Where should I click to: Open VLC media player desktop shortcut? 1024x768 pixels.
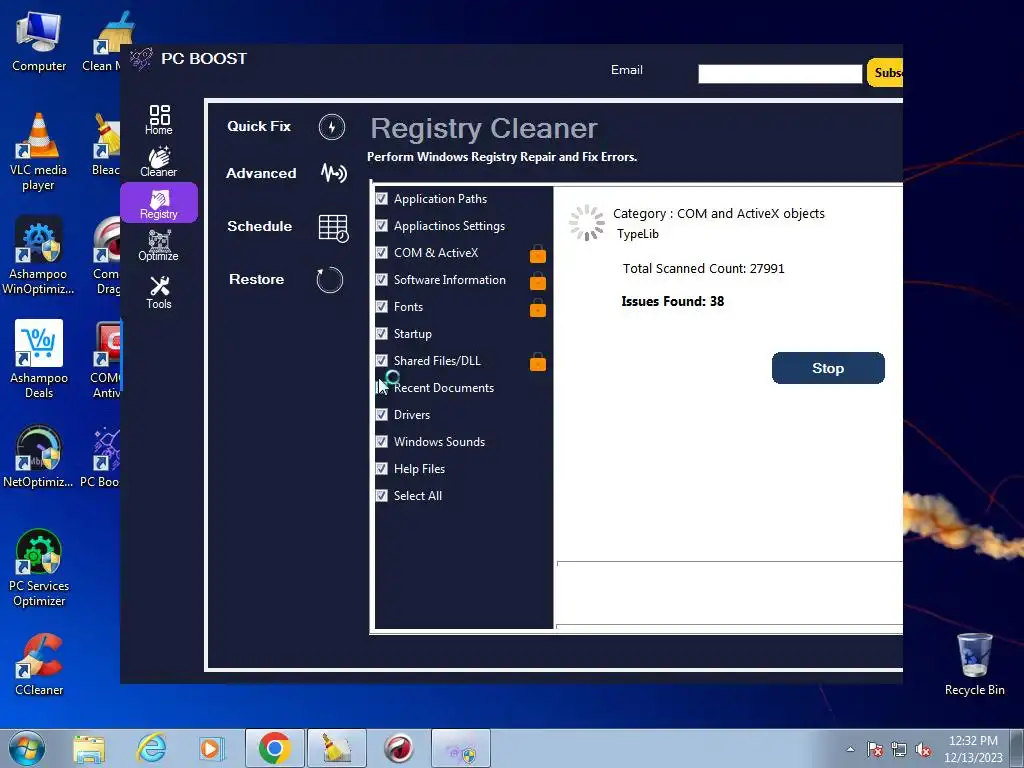coord(38,152)
